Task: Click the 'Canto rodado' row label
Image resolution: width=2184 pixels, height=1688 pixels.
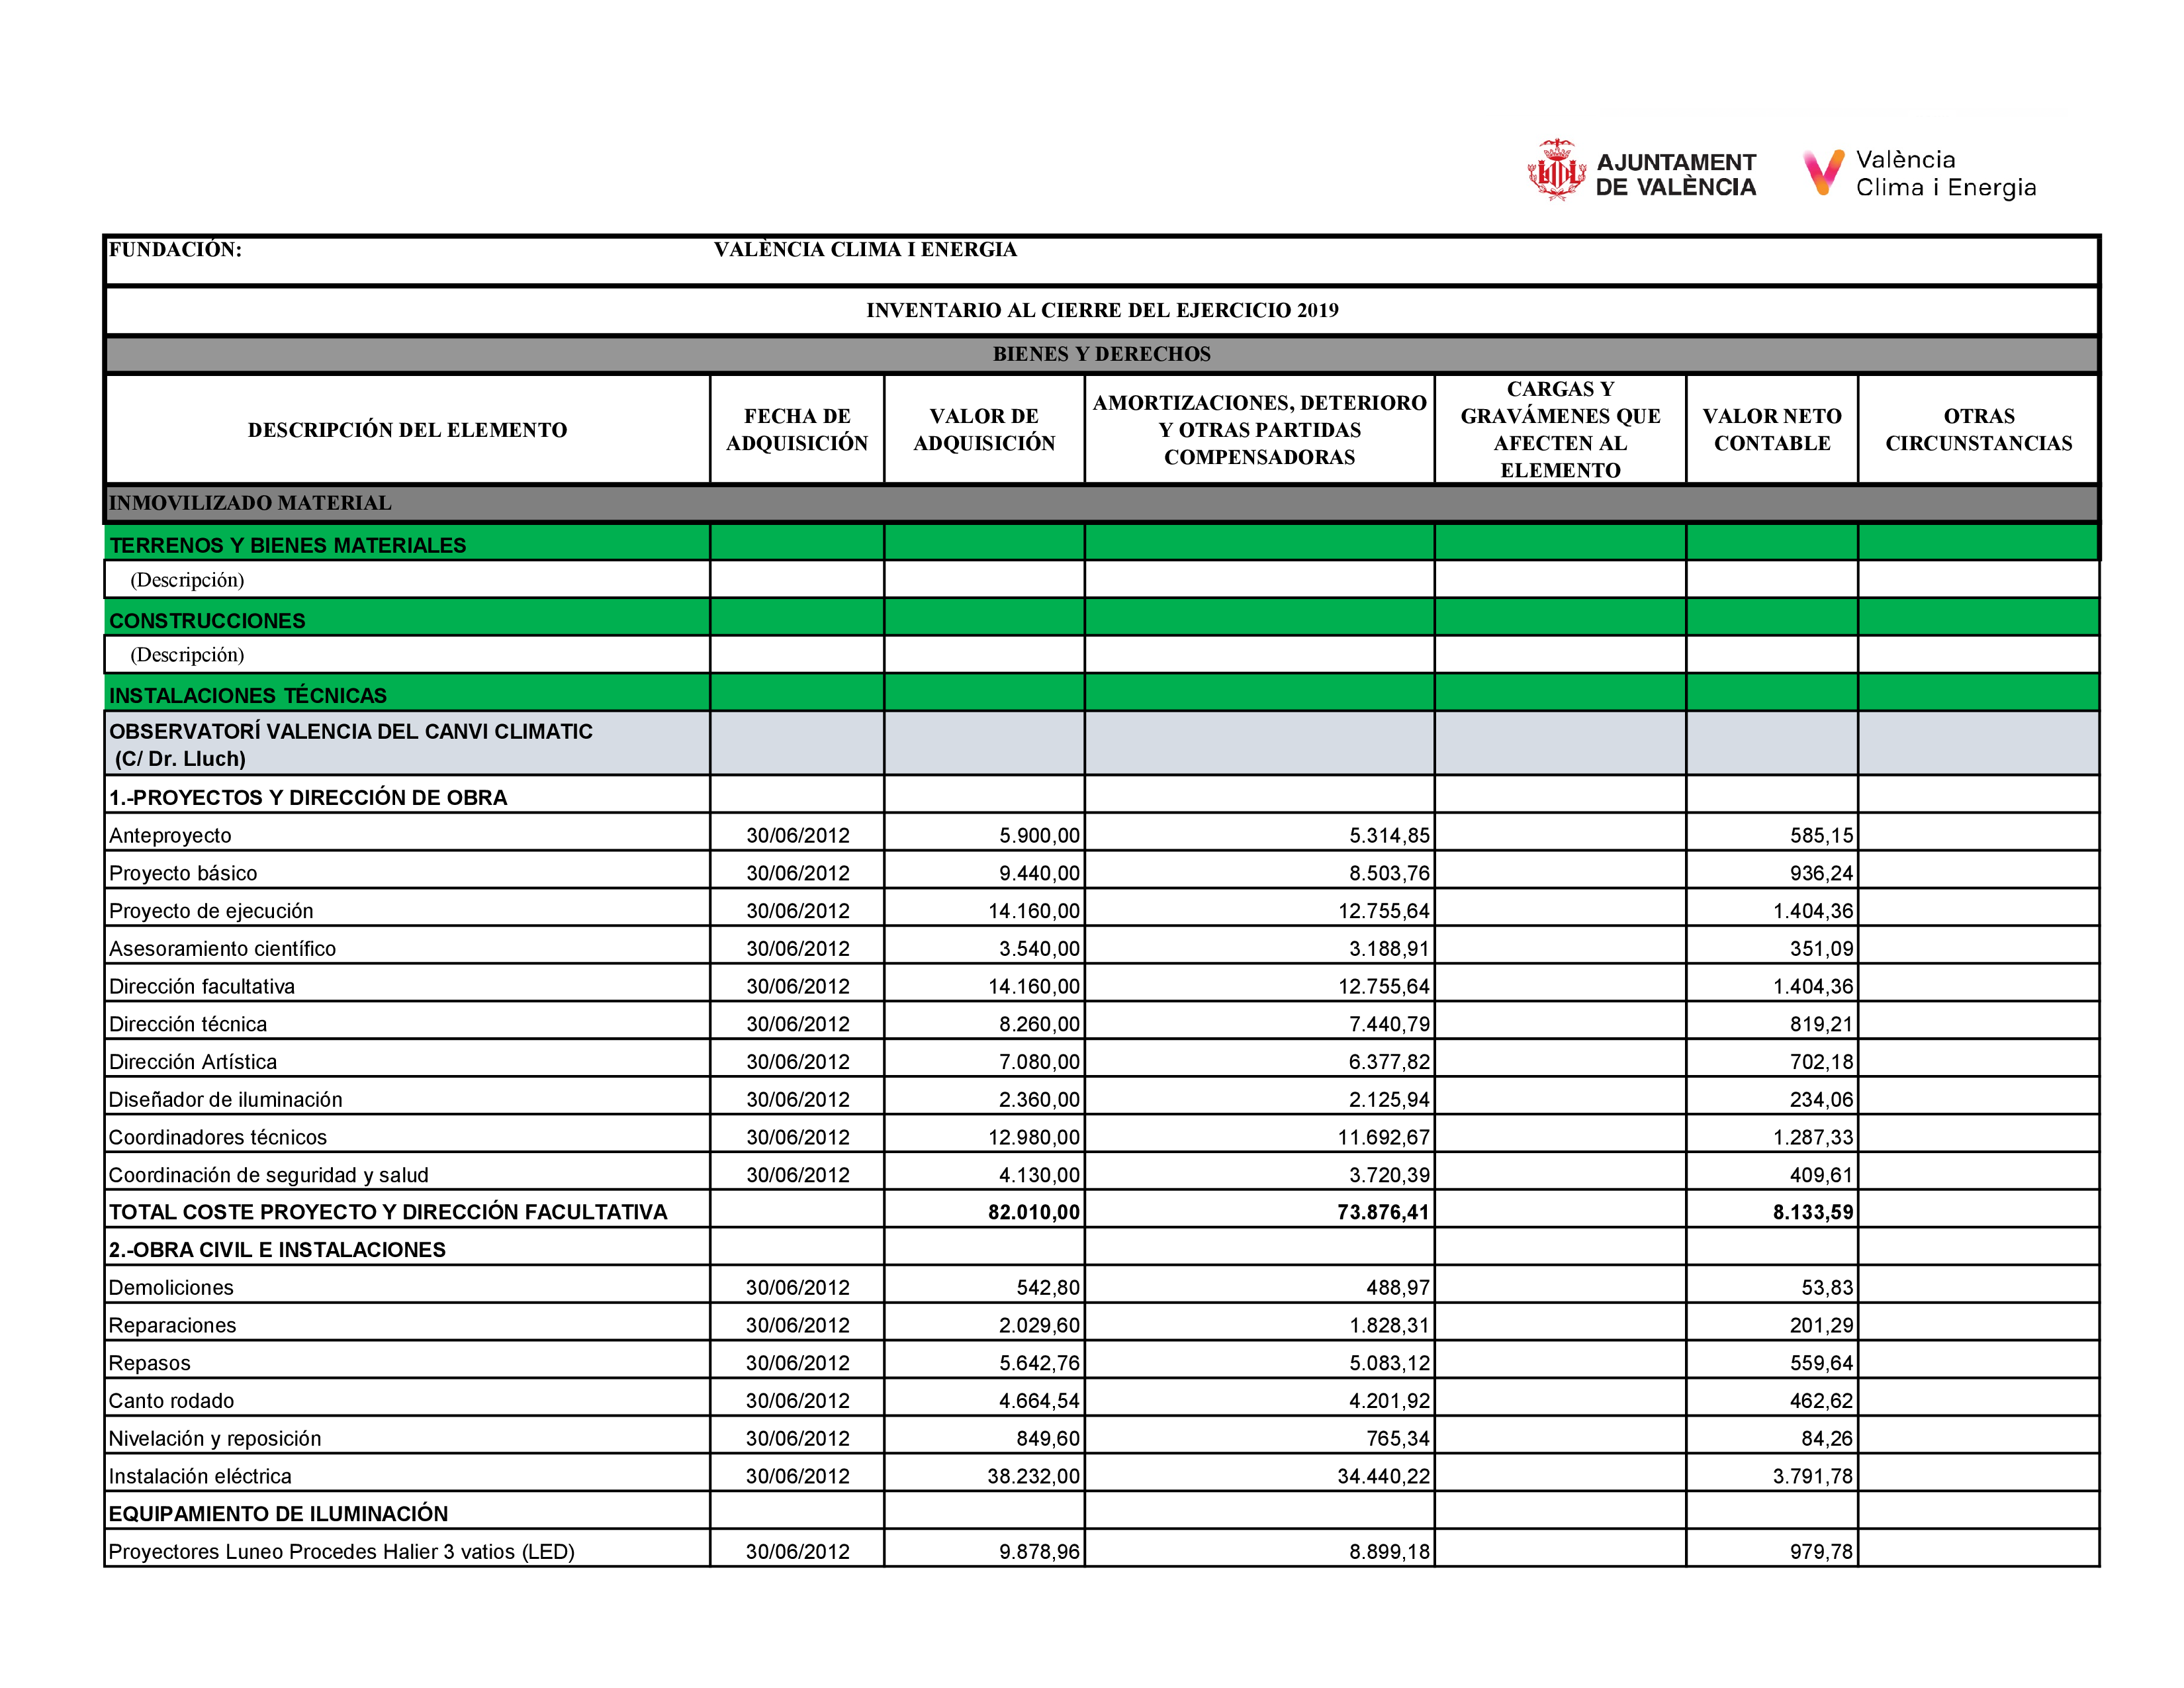Action: [171, 1401]
